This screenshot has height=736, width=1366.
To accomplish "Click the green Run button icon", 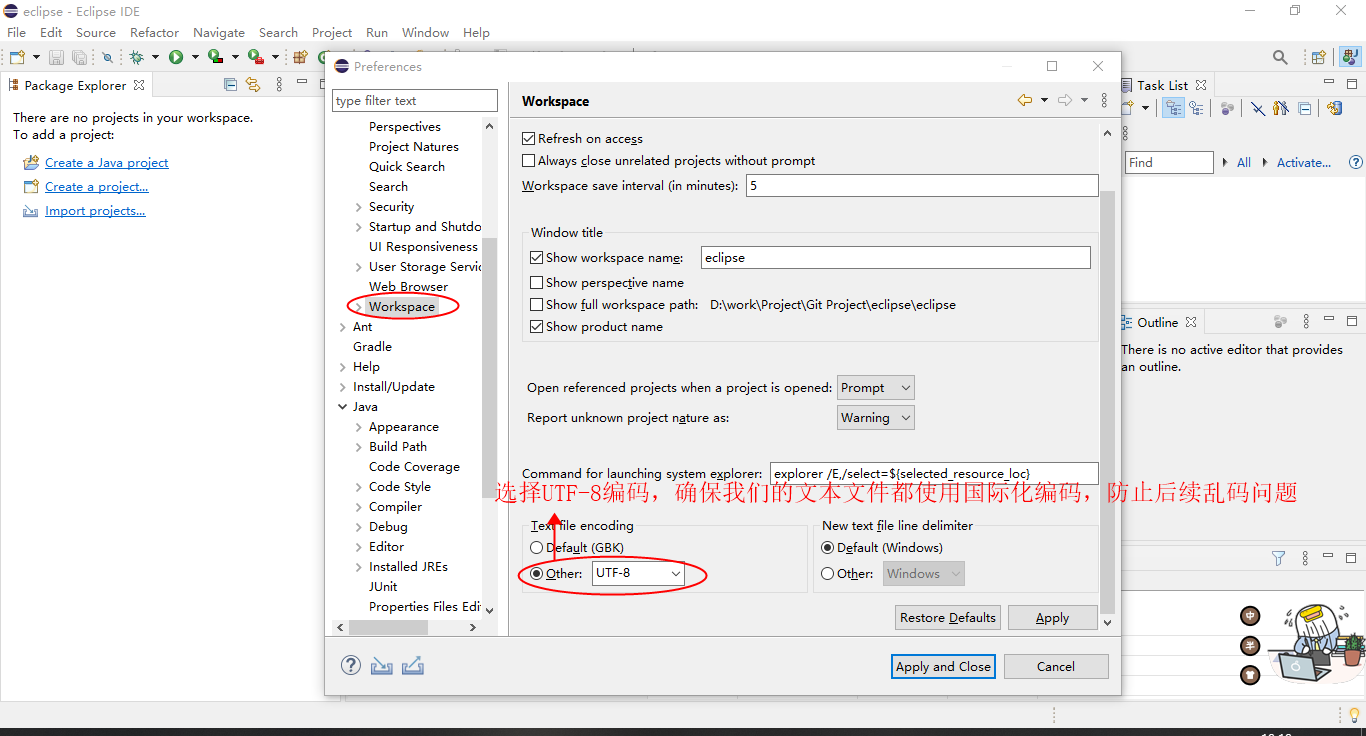I will [176, 58].
